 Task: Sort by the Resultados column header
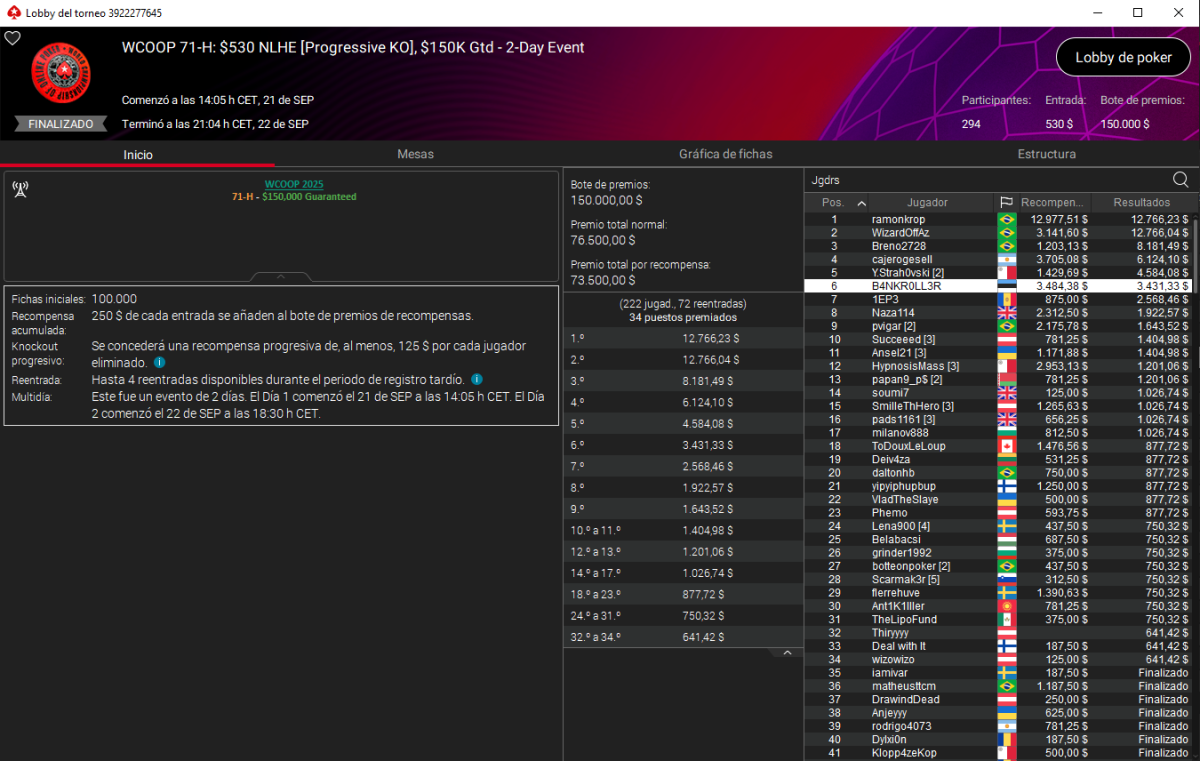(x=1141, y=202)
